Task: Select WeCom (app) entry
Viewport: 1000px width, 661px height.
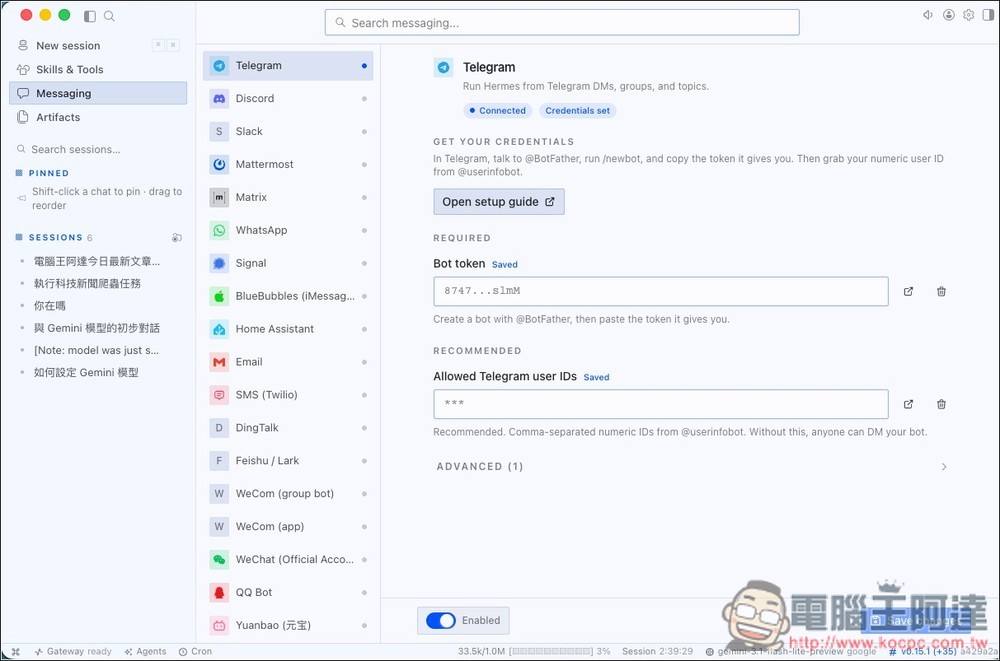Action: coord(288,526)
